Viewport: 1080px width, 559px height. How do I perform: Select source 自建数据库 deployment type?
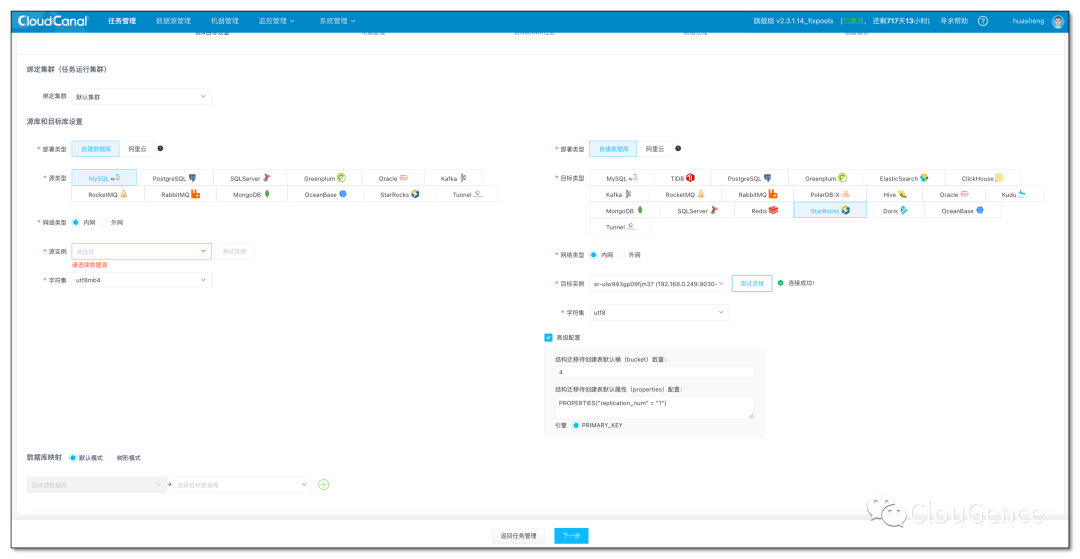coord(95,149)
